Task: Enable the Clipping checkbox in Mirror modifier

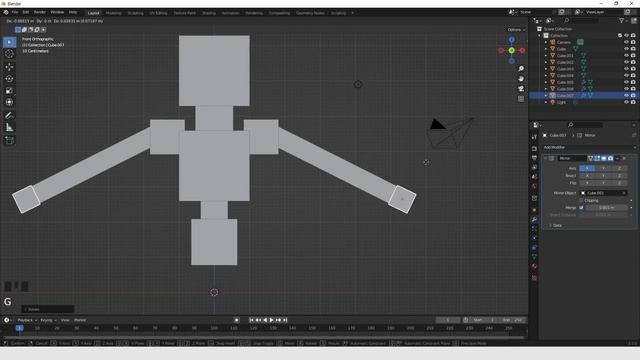Action: point(581,200)
